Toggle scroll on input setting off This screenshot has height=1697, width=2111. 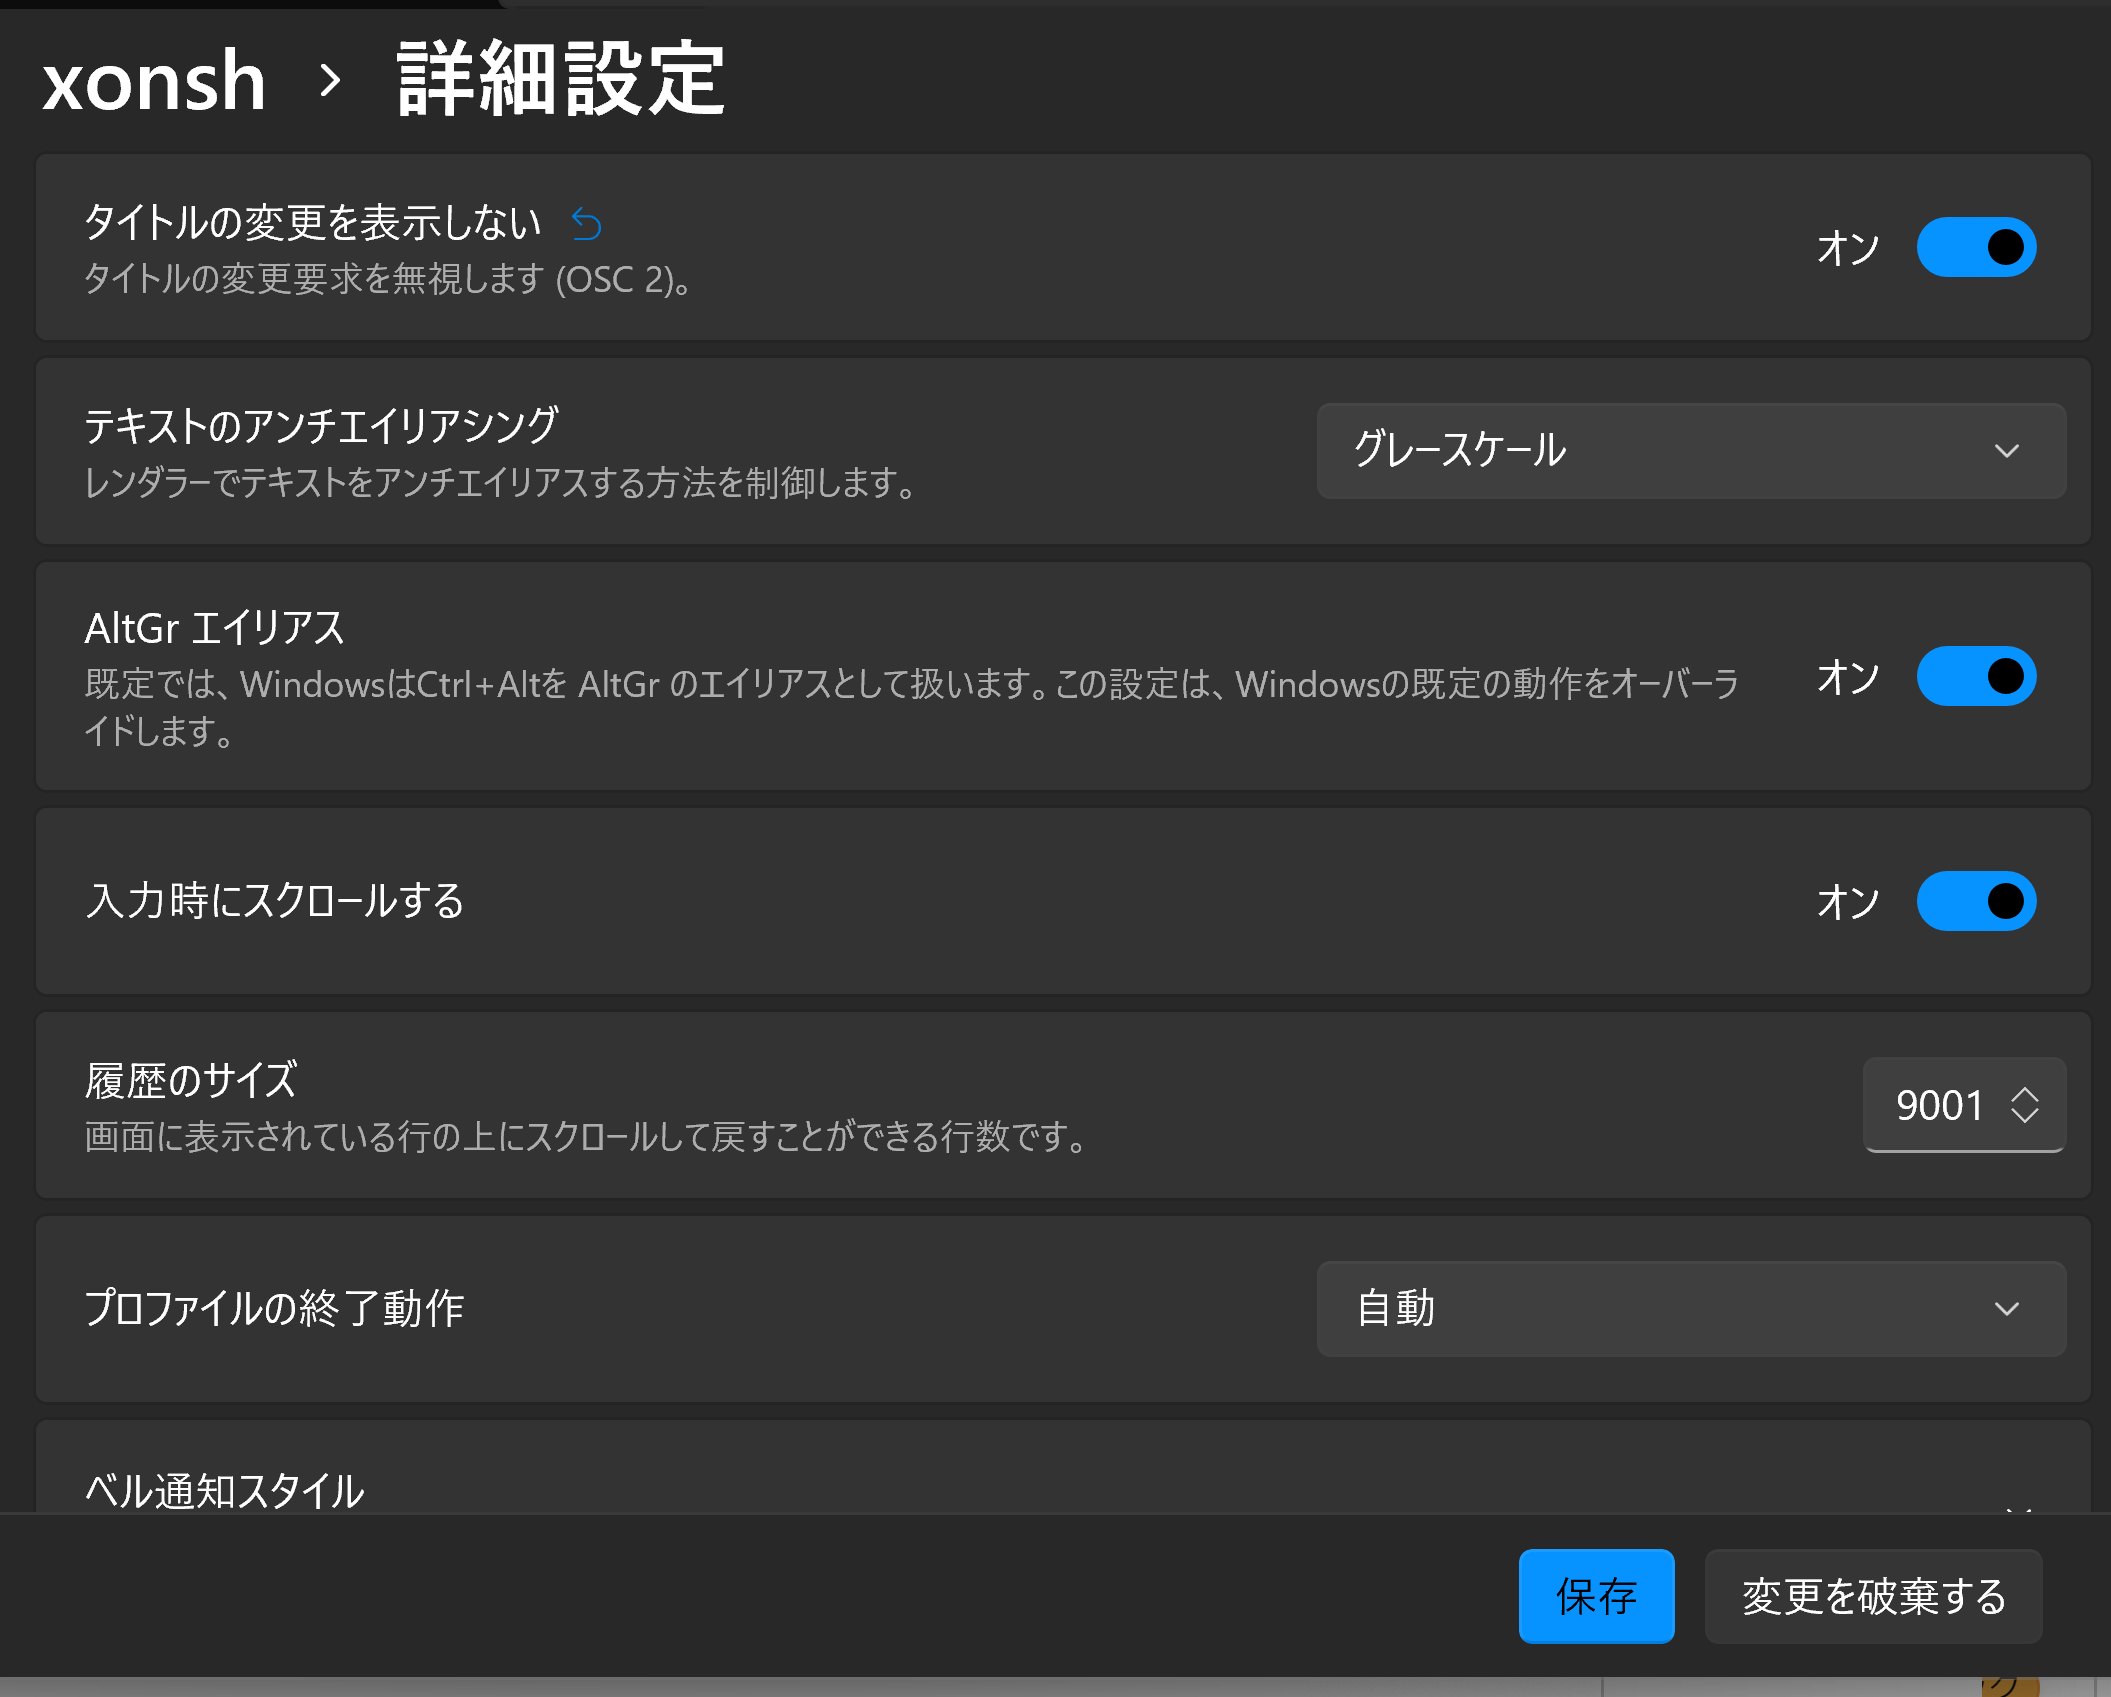pos(1975,901)
